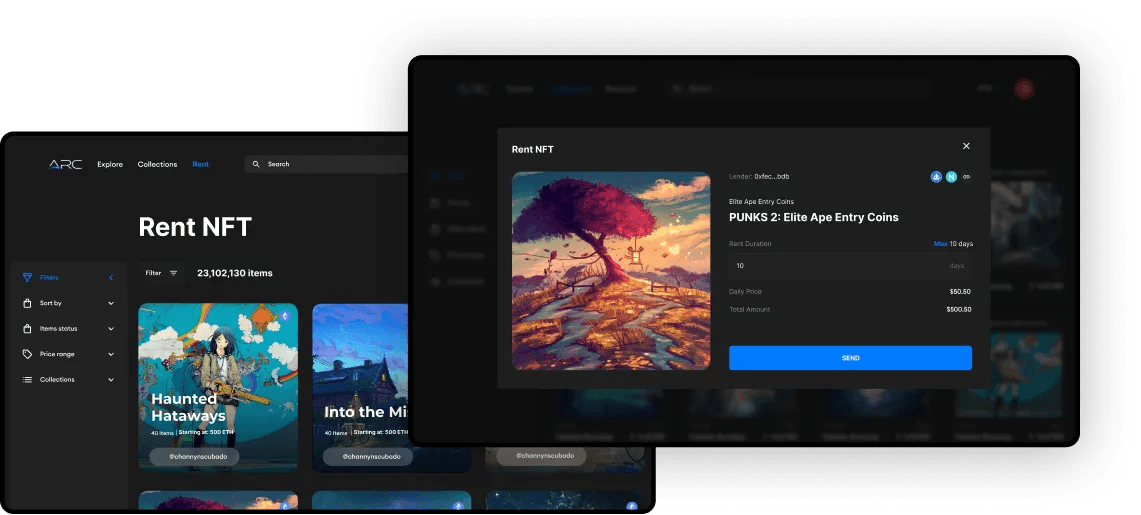Click @channynscubado on Haunted Hataways card

click(194, 457)
